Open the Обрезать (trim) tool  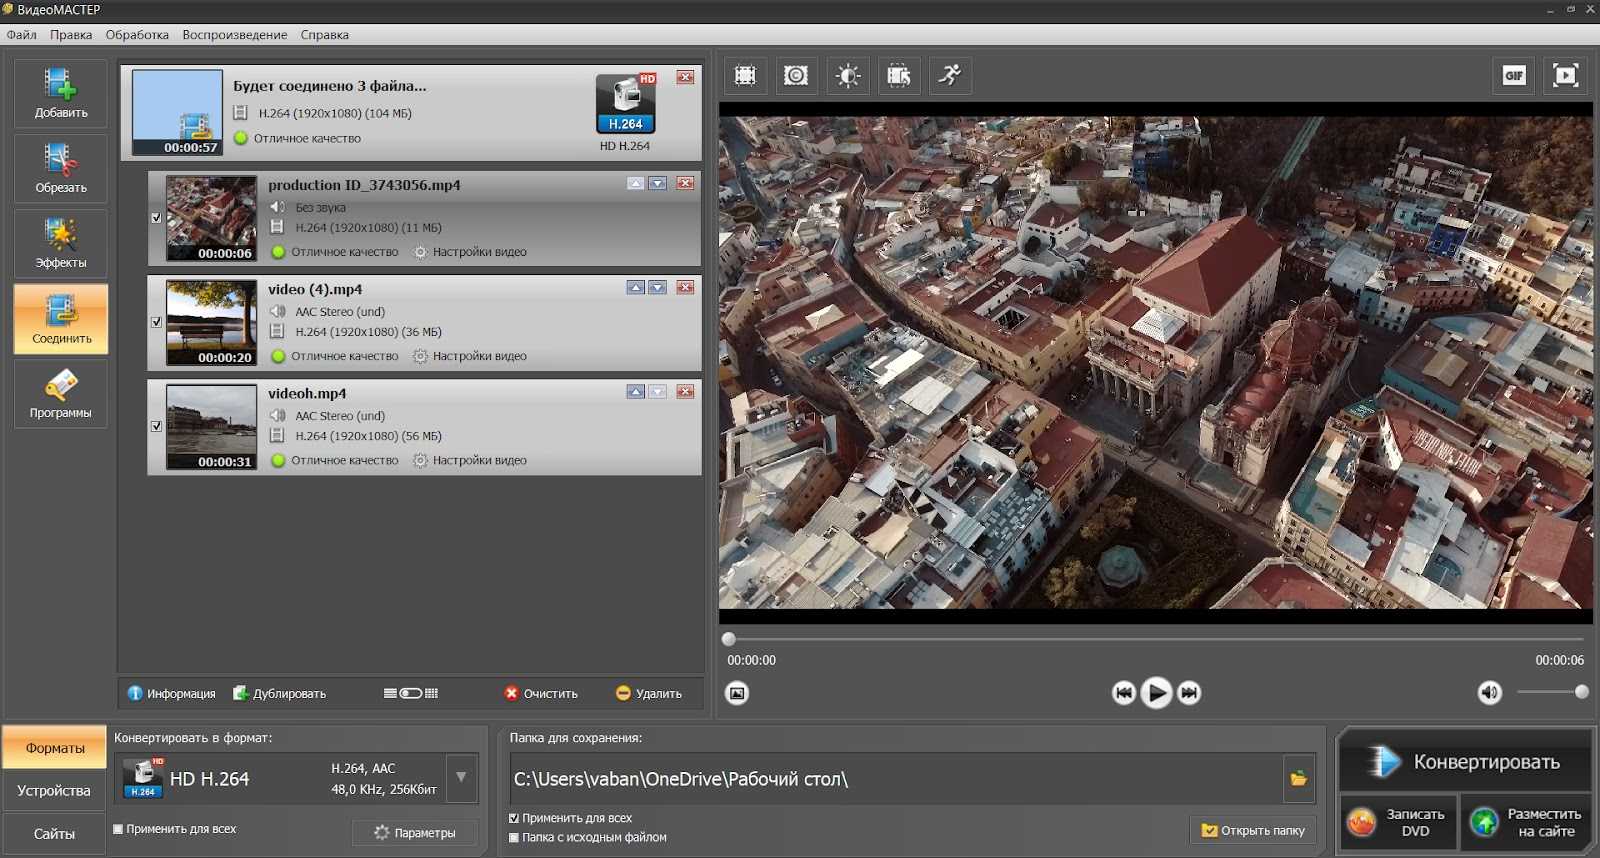coord(61,168)
